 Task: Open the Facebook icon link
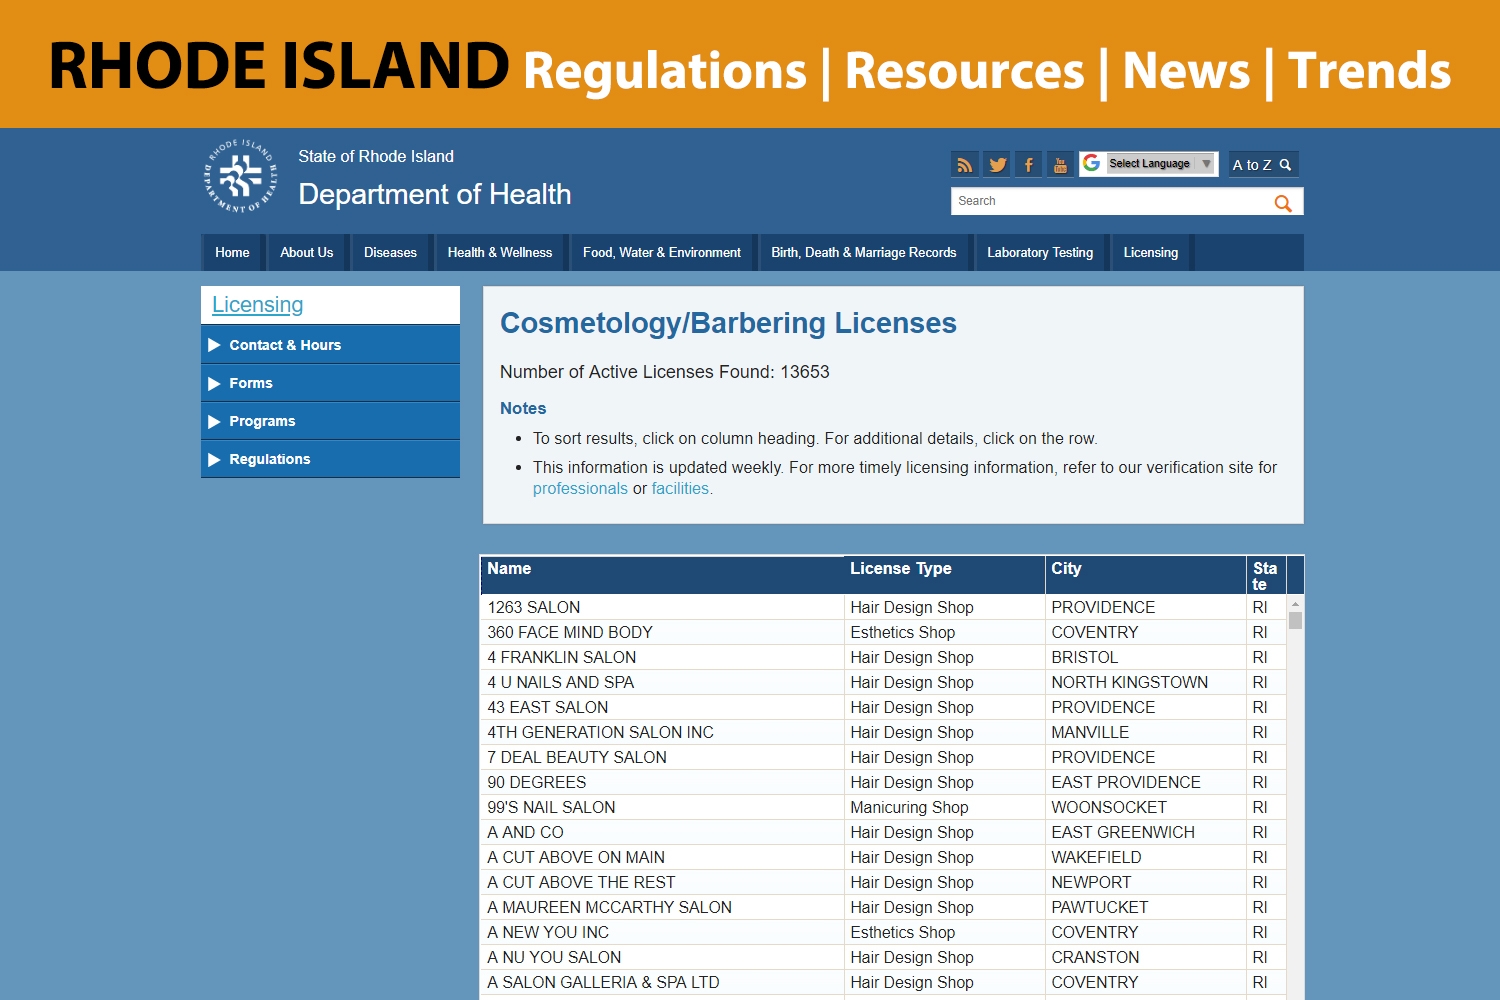click(1028, 165)
